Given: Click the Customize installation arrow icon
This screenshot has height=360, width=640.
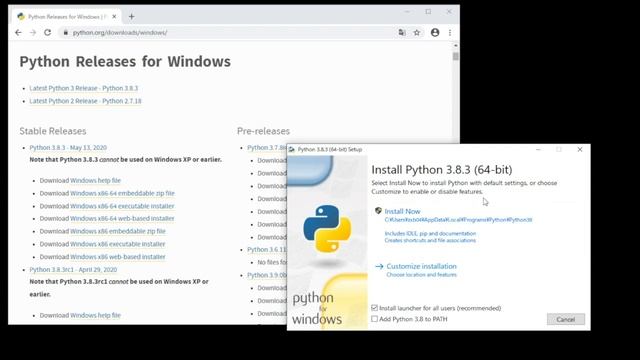Looking at the screenshot, I should [379, 266].
